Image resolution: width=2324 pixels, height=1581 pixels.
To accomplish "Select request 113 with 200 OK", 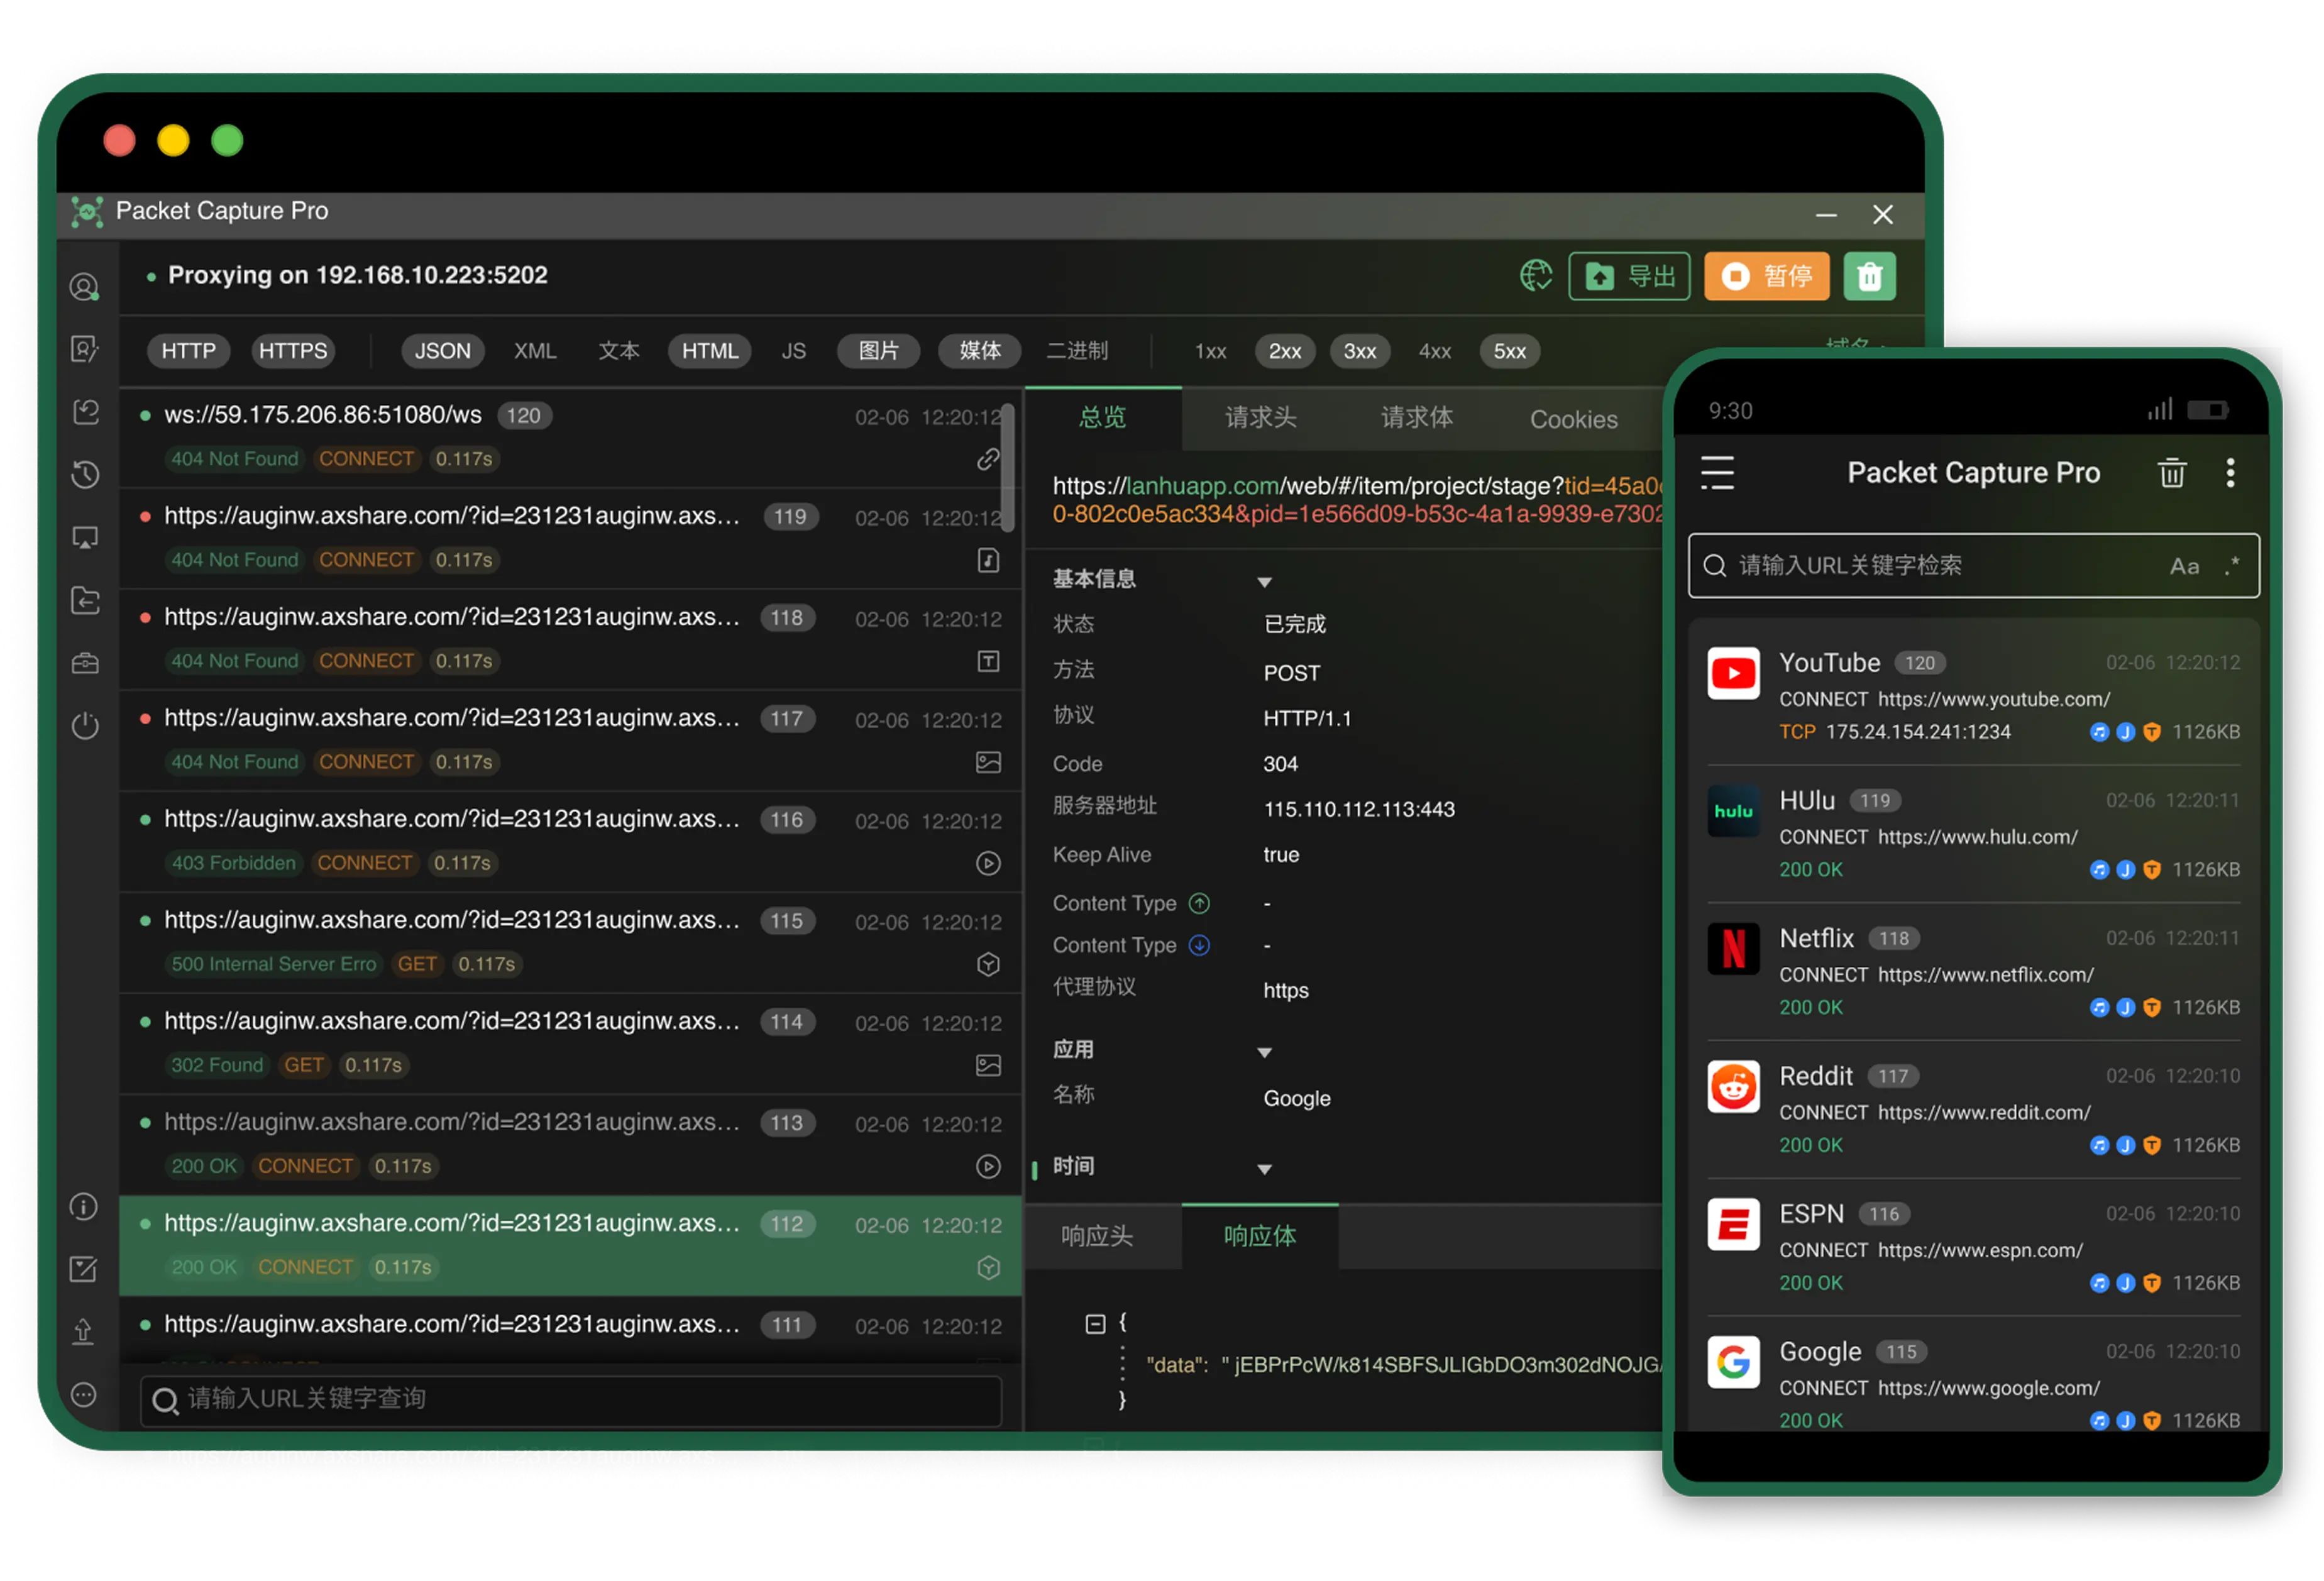I will click(570, 1145).
